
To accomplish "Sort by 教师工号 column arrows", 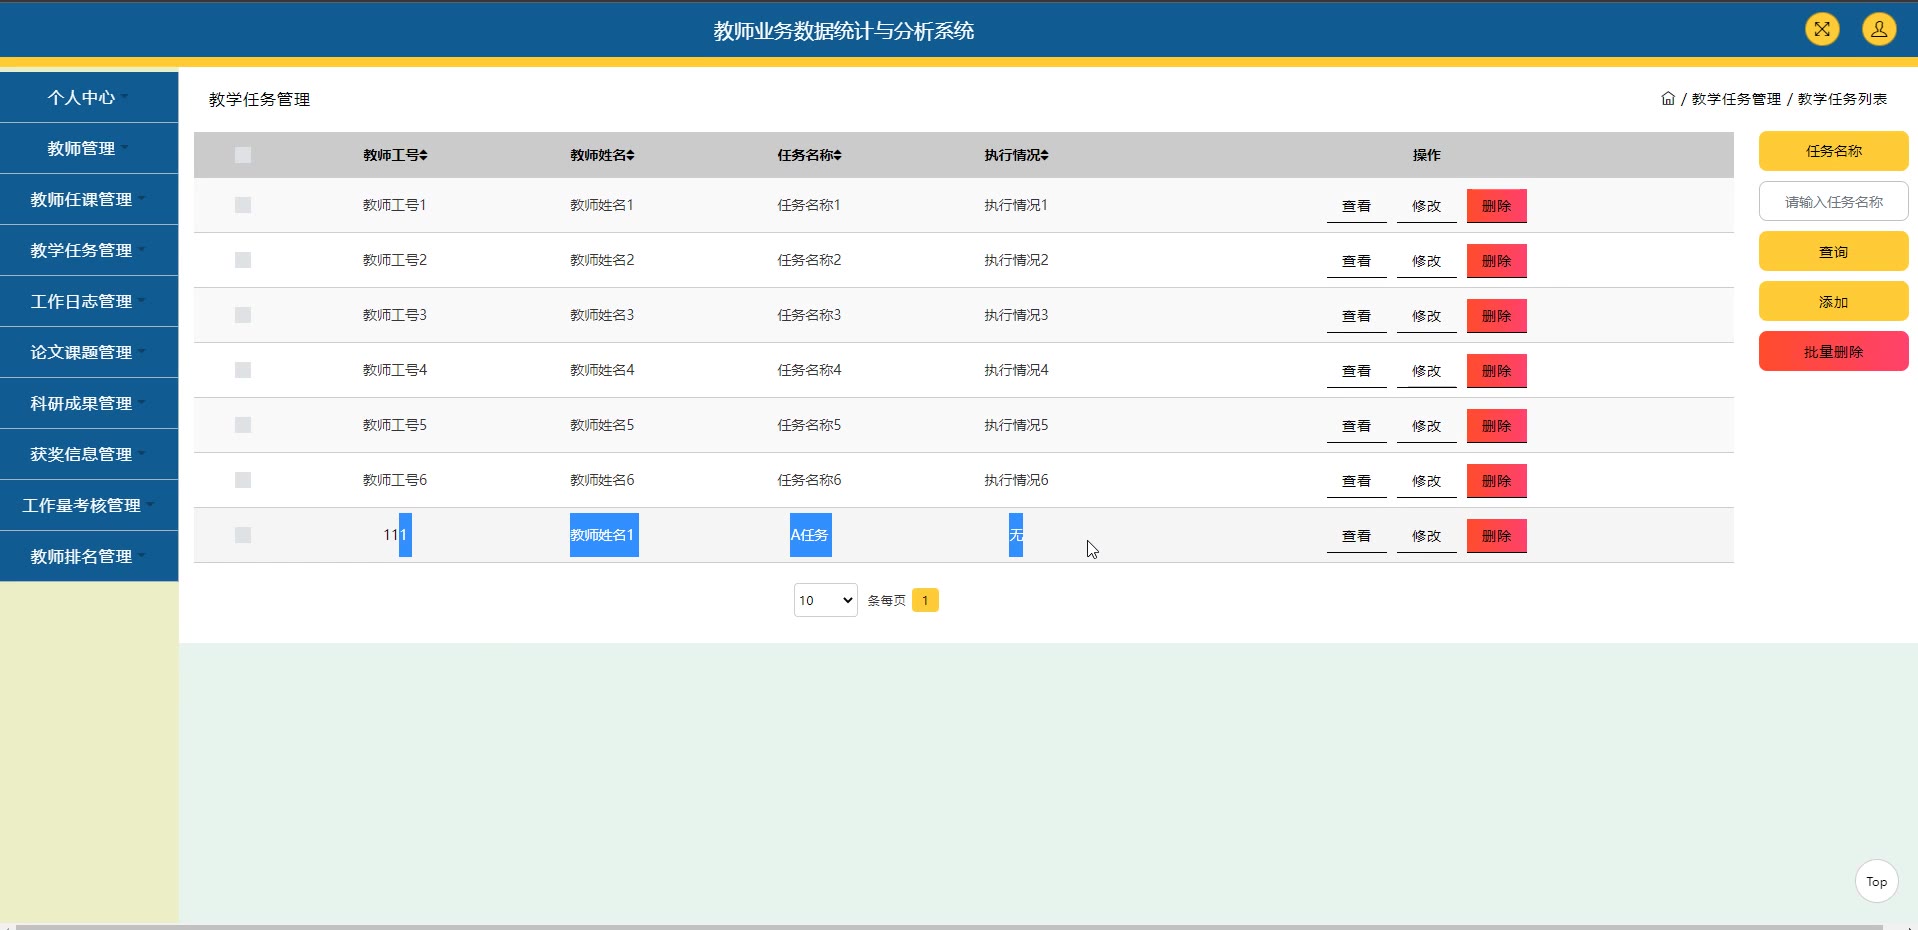I will 424,155.
